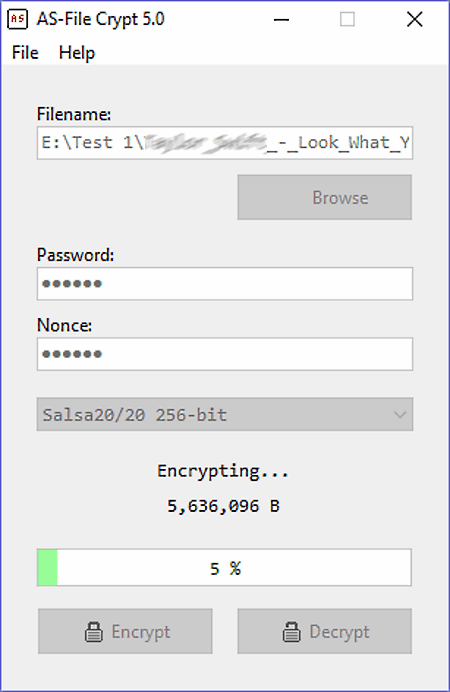Click the padlock icon on Decrypt button
Image resolution: width=450 pixels, height=692 pixels.
[x=291, y=632]
